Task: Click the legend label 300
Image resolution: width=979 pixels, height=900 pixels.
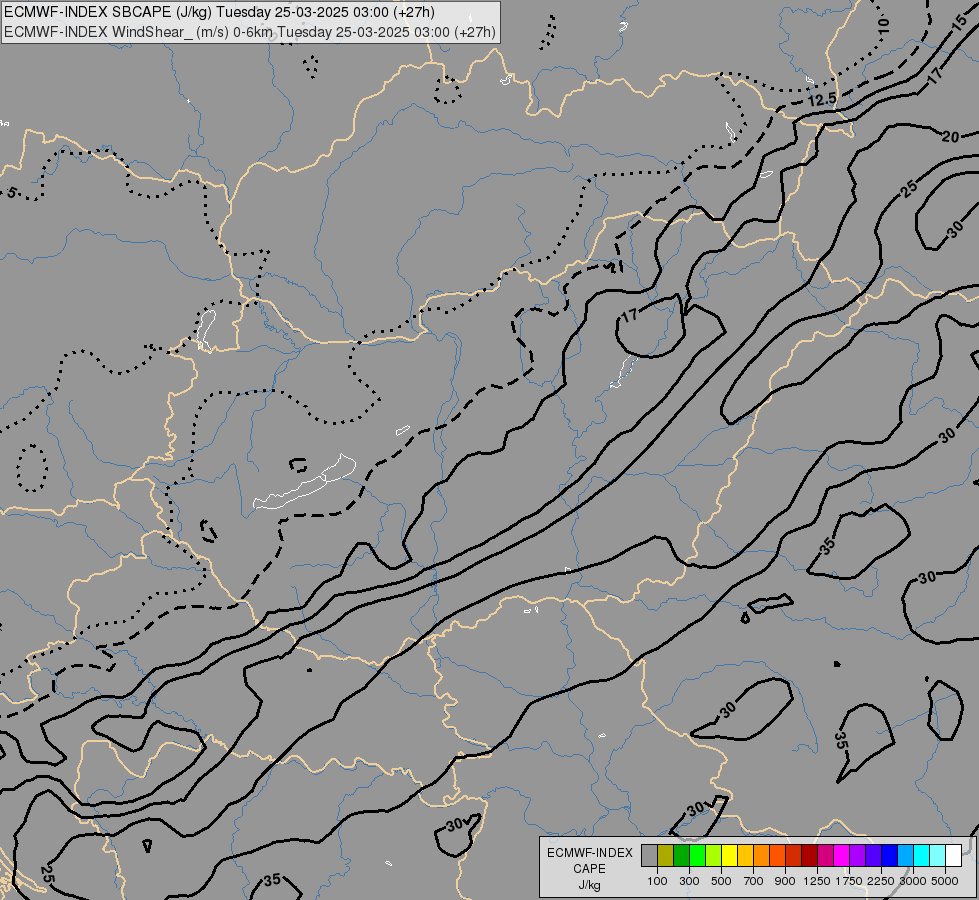Action: (689, 881)
